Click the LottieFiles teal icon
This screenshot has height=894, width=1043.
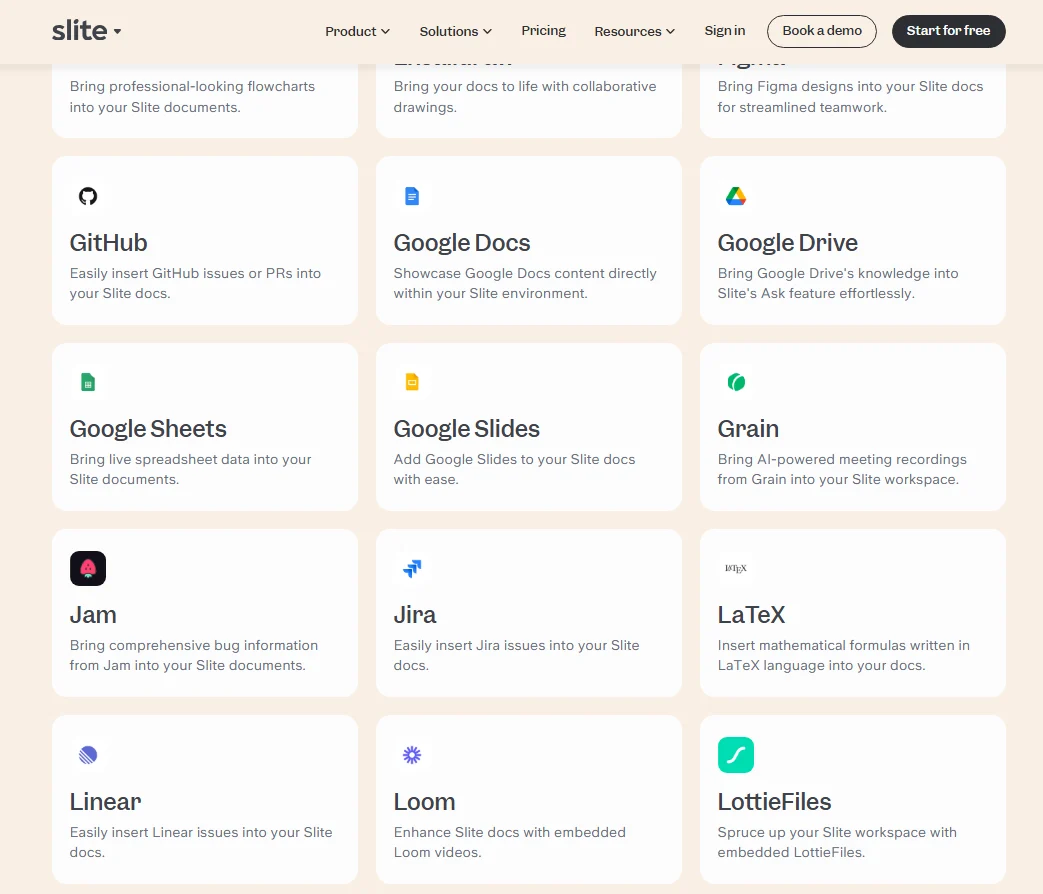[736, 755]
